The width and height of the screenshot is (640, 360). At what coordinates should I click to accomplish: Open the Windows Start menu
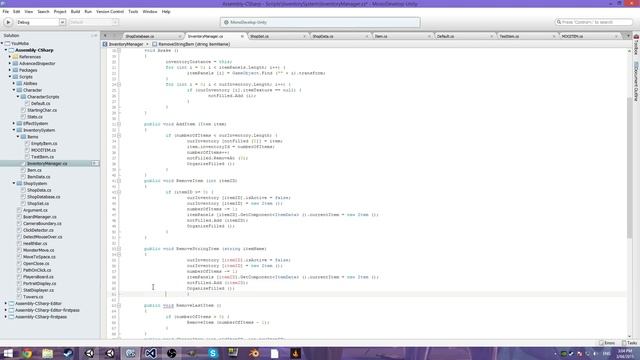click(8, 353)
